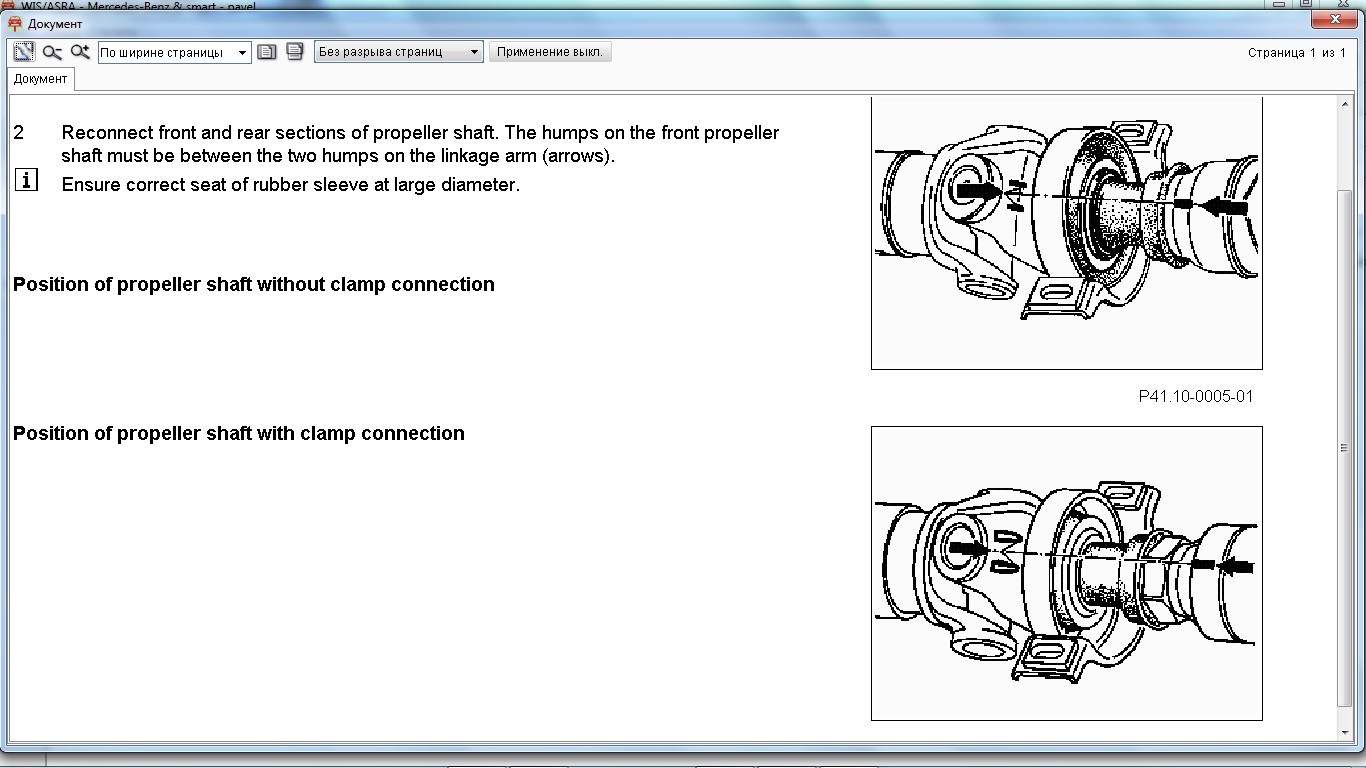Click the single page view icon

tap(266, 52)
